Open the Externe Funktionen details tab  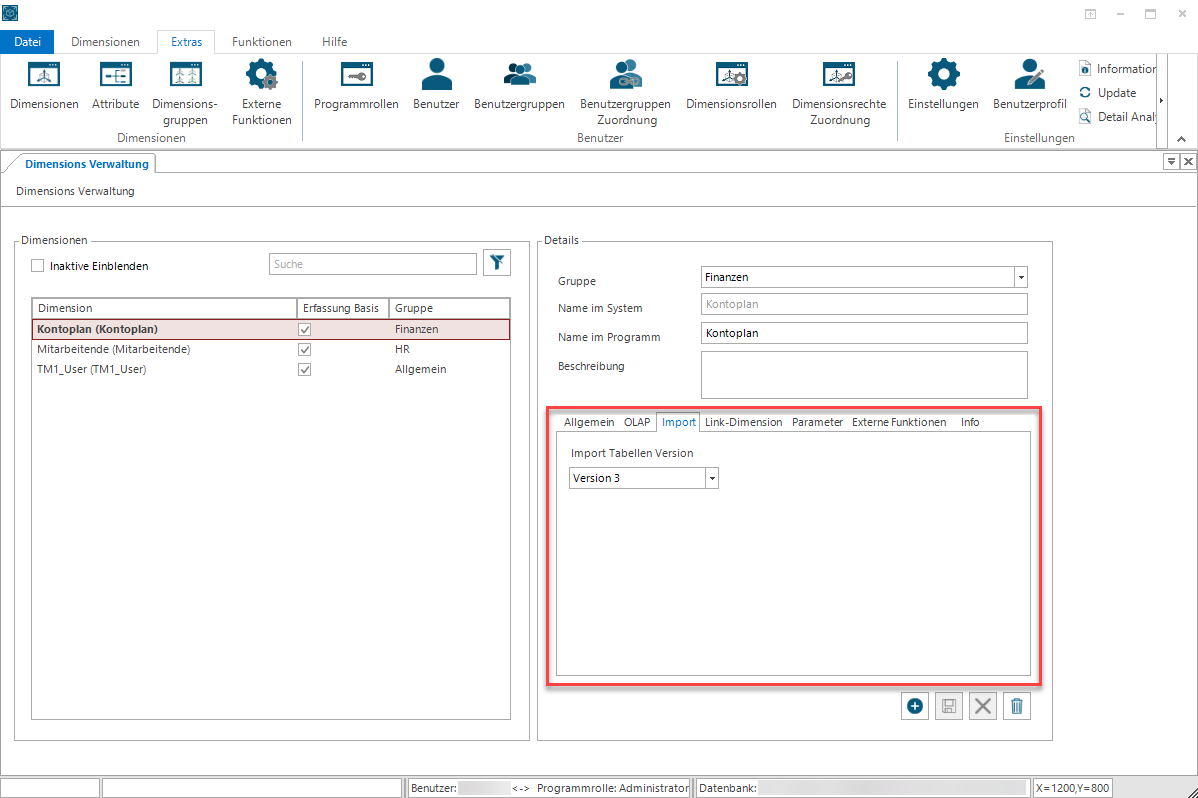(899, 422)
